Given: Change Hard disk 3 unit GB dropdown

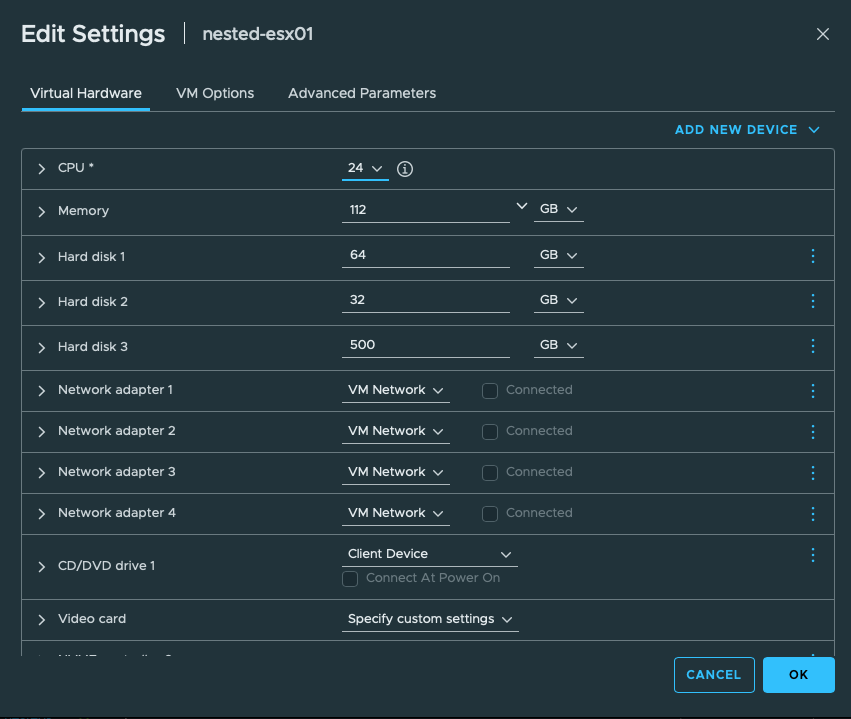Looking at the screenshot, I should point(558,345).
